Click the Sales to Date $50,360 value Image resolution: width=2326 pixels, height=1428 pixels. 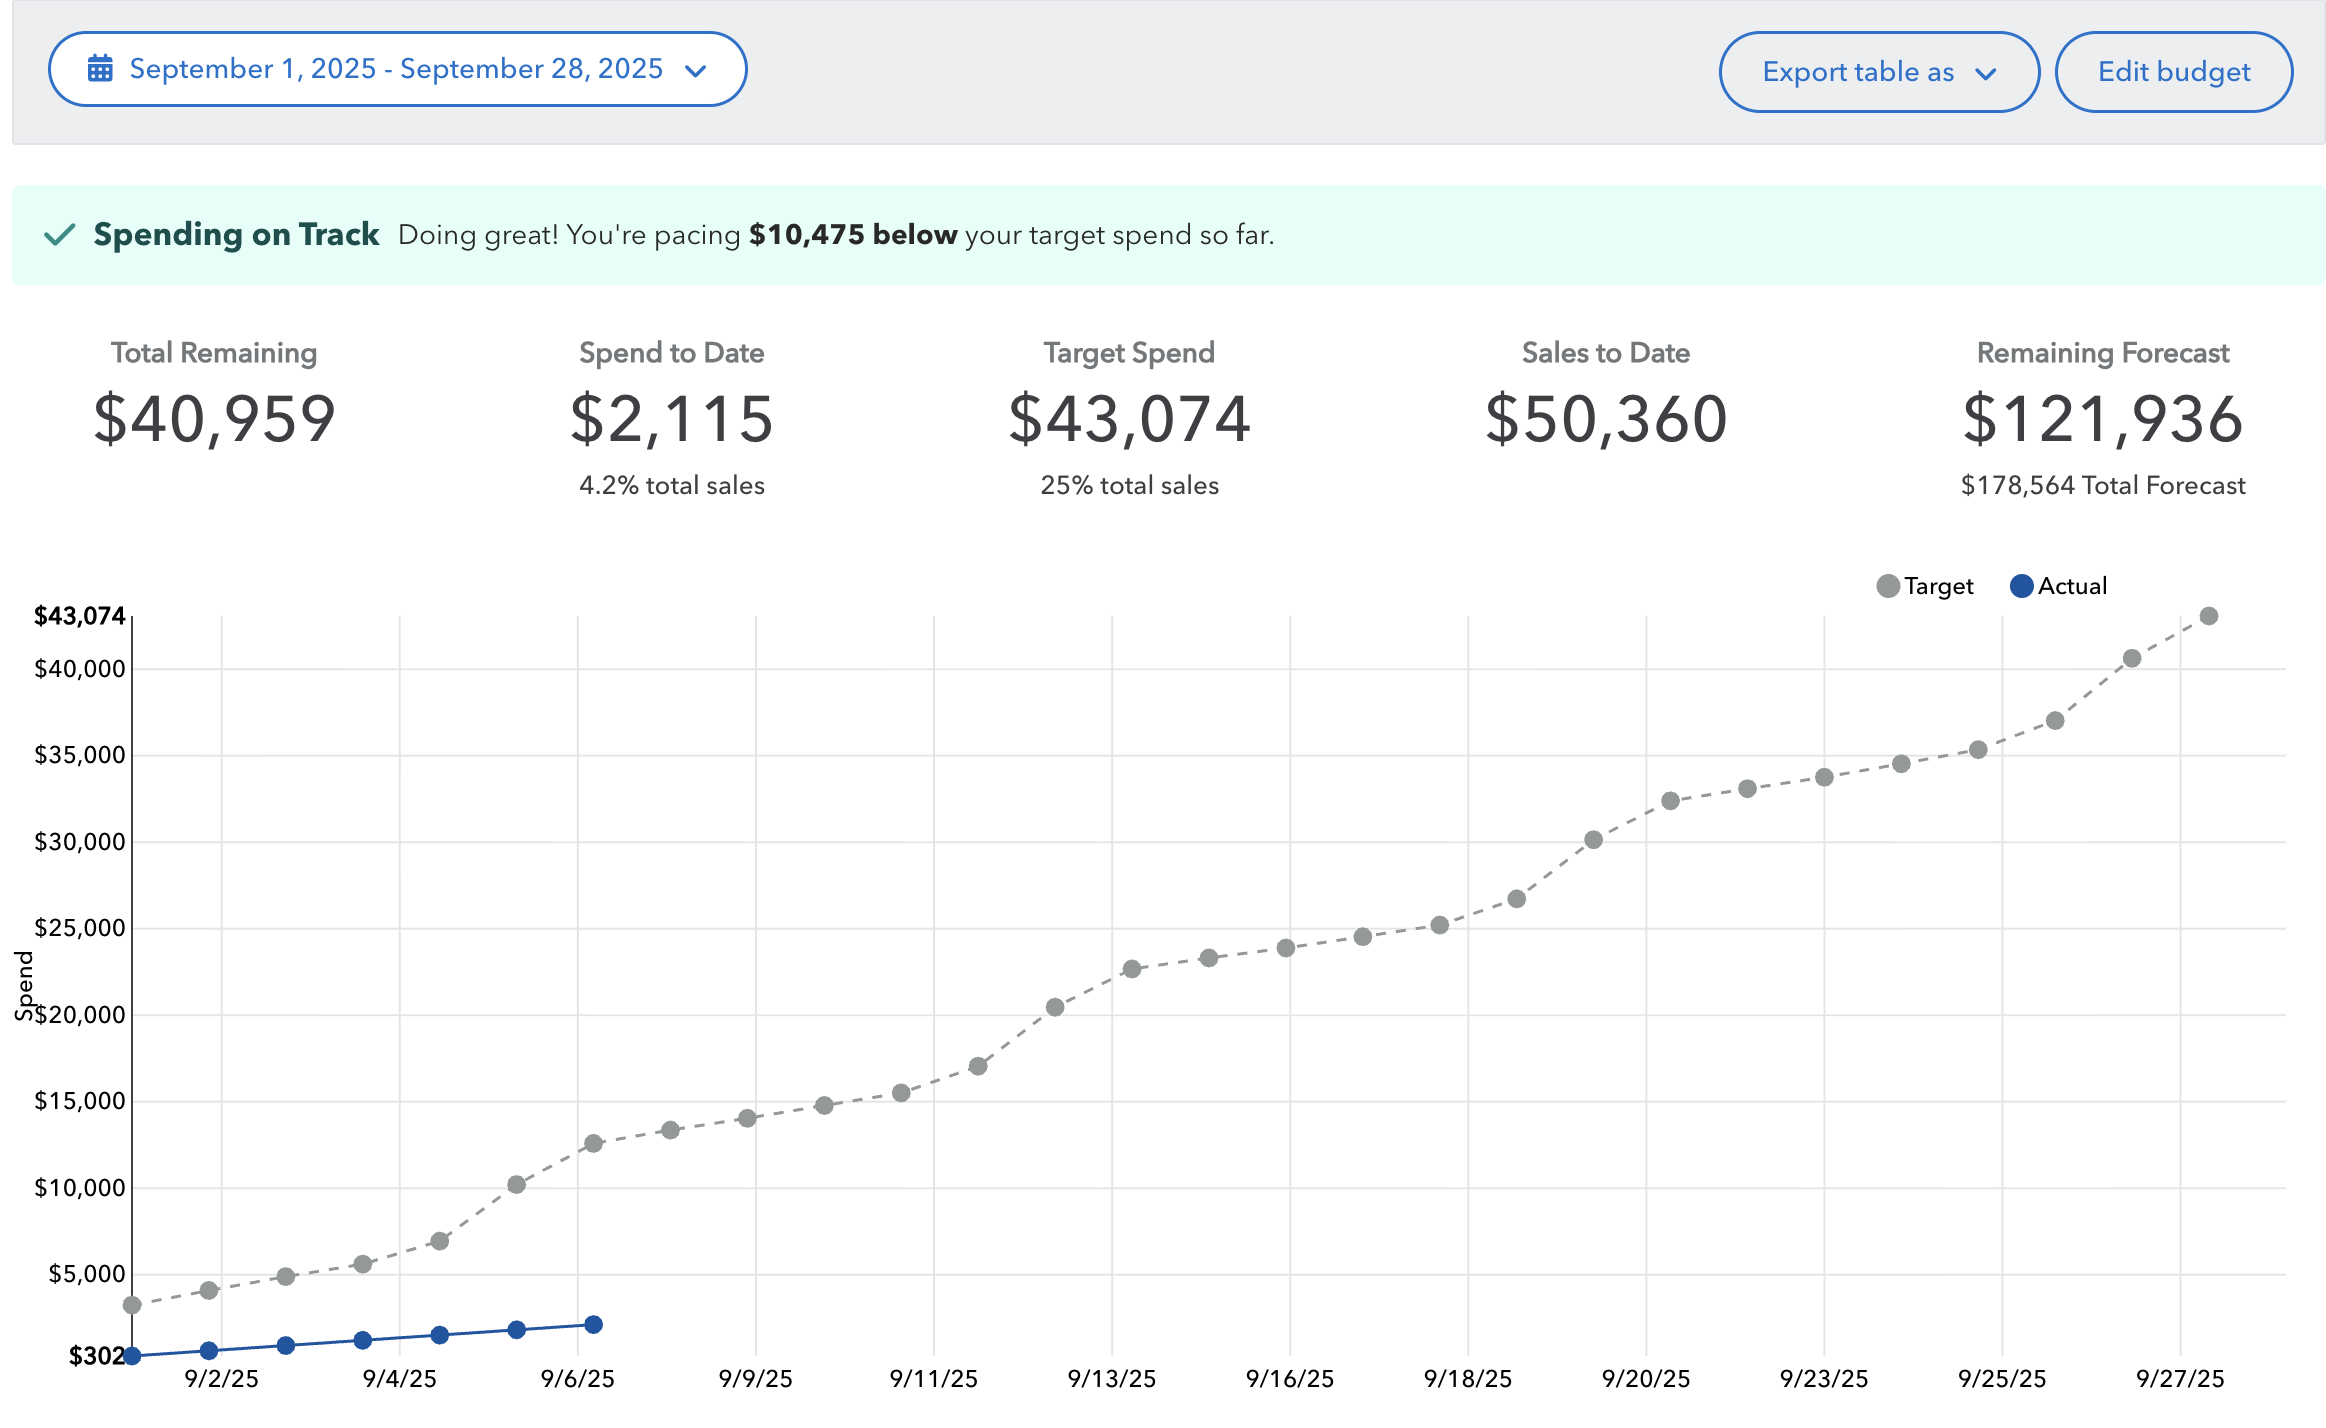[x=1605, y=419]
